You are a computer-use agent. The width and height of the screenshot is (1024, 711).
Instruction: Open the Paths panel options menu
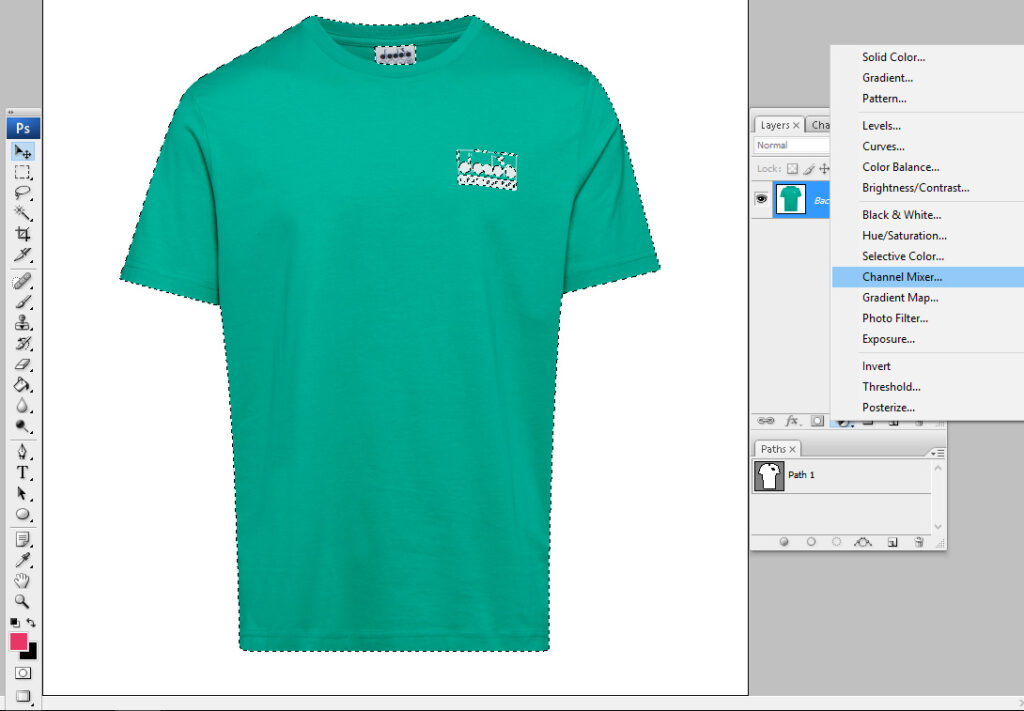click(x=938, y=452)
